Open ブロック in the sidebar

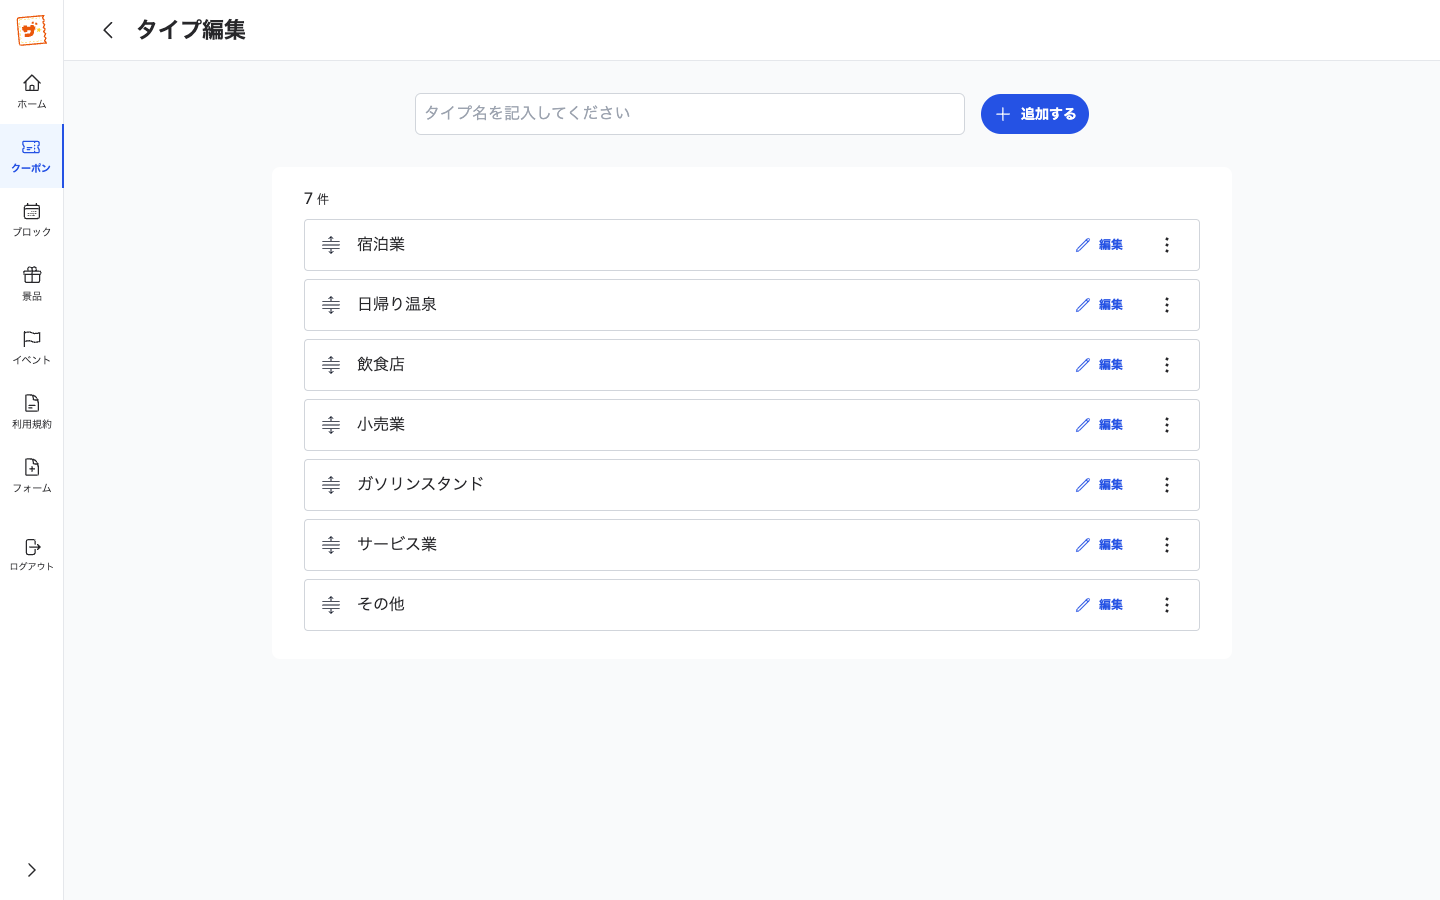pos(32,219)
